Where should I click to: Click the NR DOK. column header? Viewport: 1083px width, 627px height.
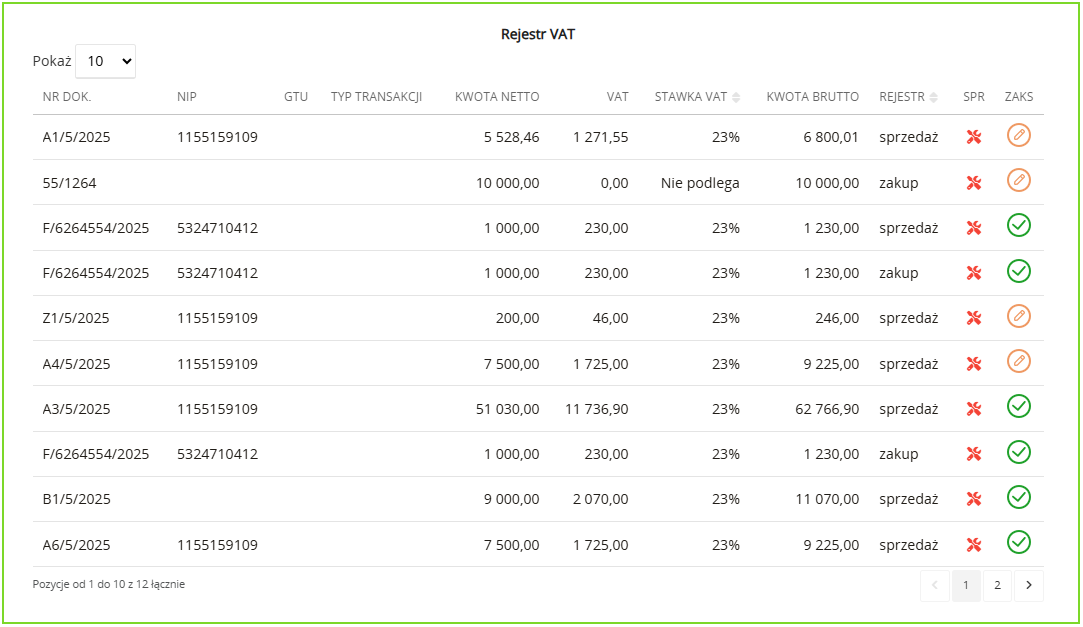(67, 97)
